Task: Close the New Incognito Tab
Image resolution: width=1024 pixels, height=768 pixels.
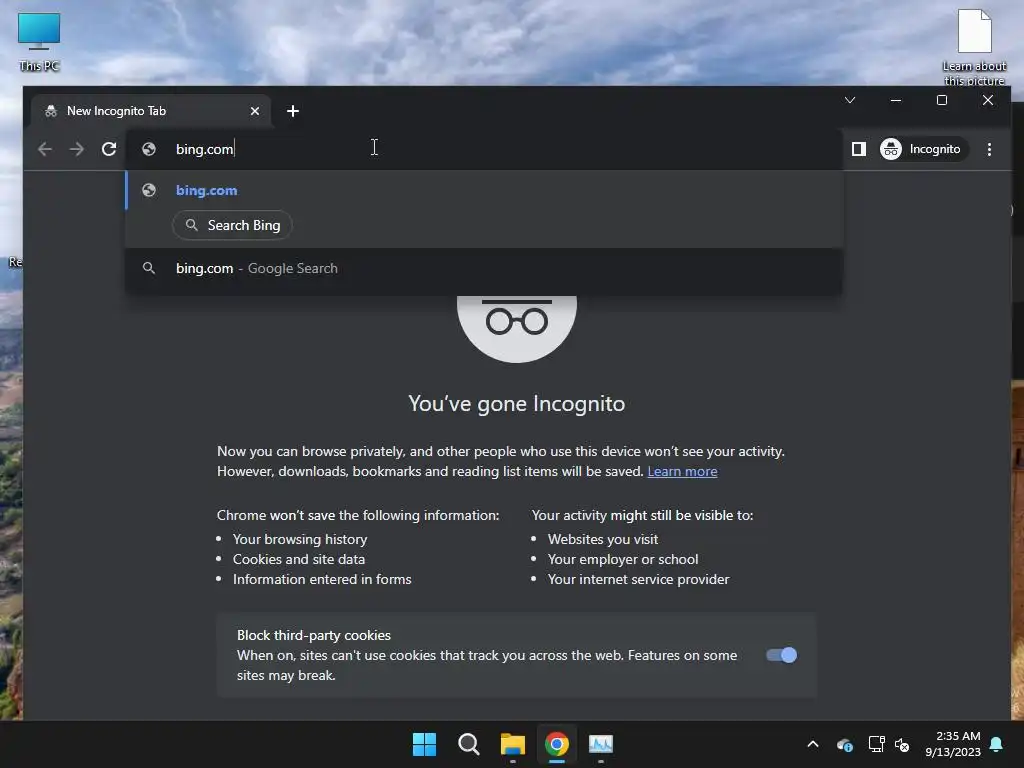Action: coord(255,111)
